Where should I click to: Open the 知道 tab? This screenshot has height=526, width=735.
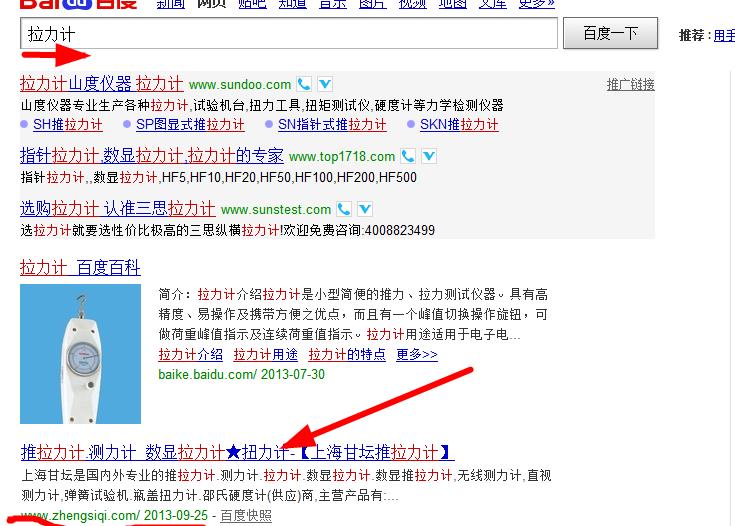(292, 4)
